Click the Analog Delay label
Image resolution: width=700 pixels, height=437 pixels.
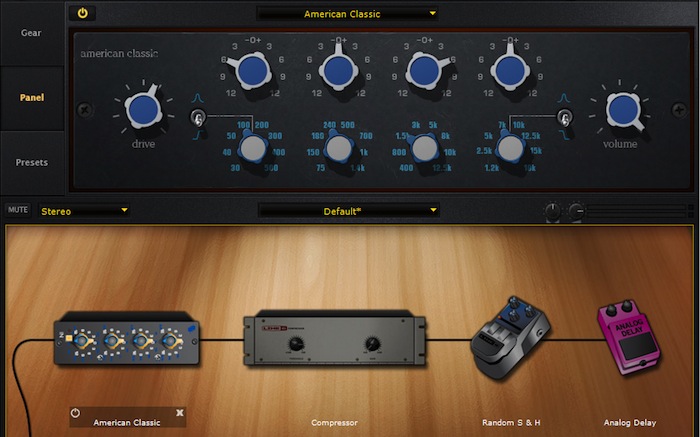(630, 422)
